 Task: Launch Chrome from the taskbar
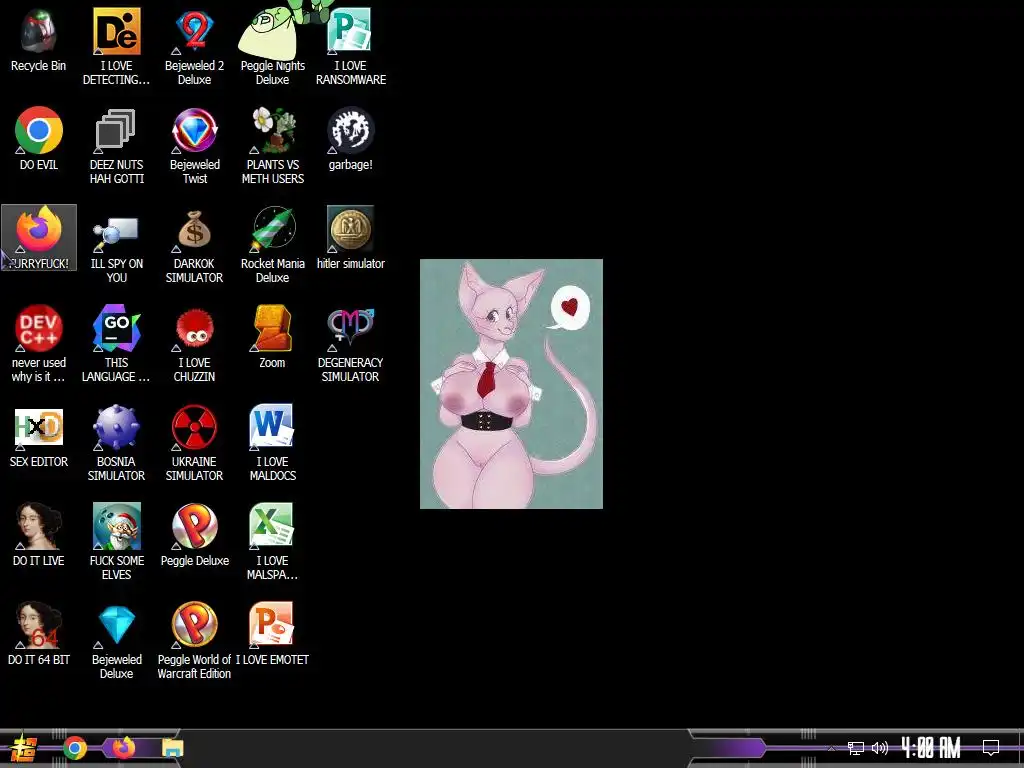click(x=75, y=748)
